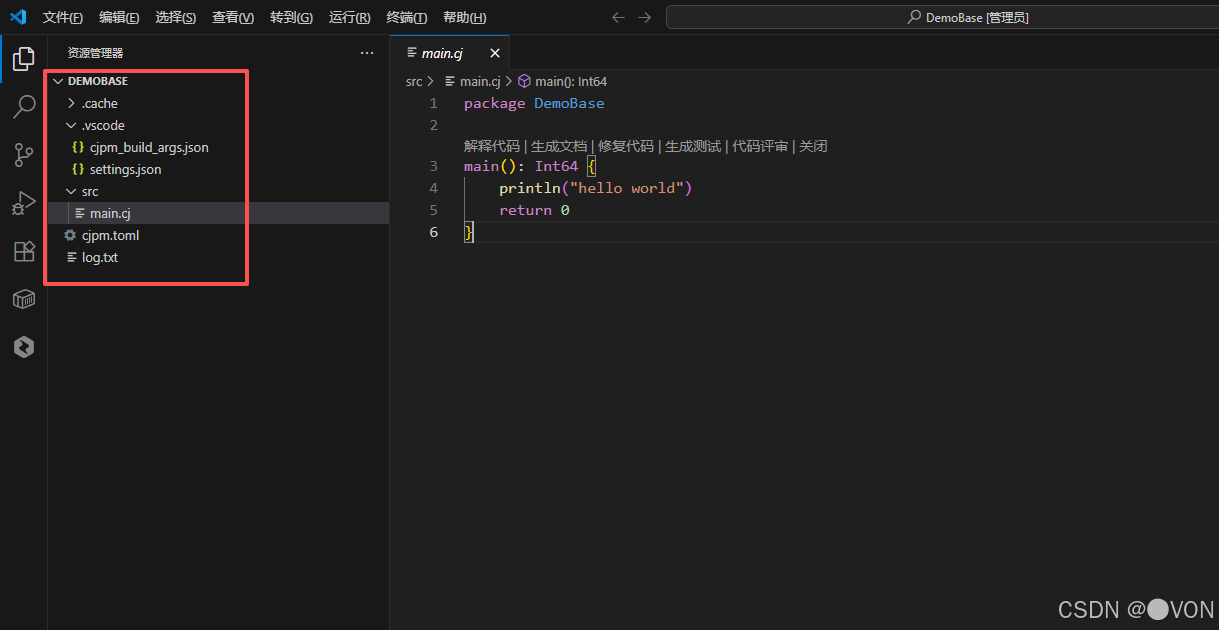Click the 关闭 code lens link
1219x630 pixels.
(813, 146)
